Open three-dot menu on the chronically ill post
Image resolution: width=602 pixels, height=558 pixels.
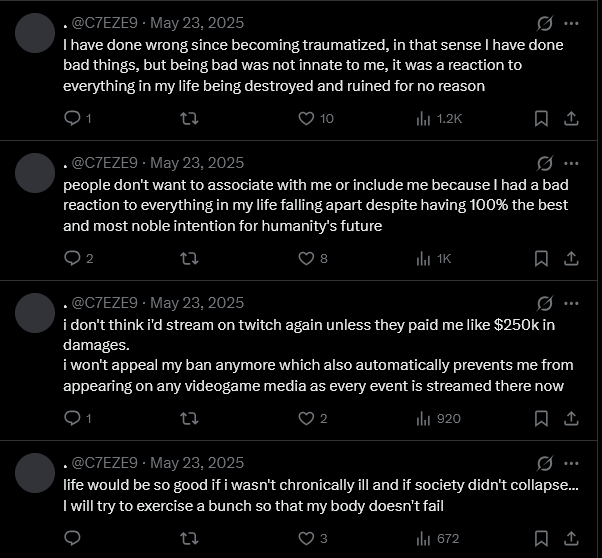pos(571,463)
